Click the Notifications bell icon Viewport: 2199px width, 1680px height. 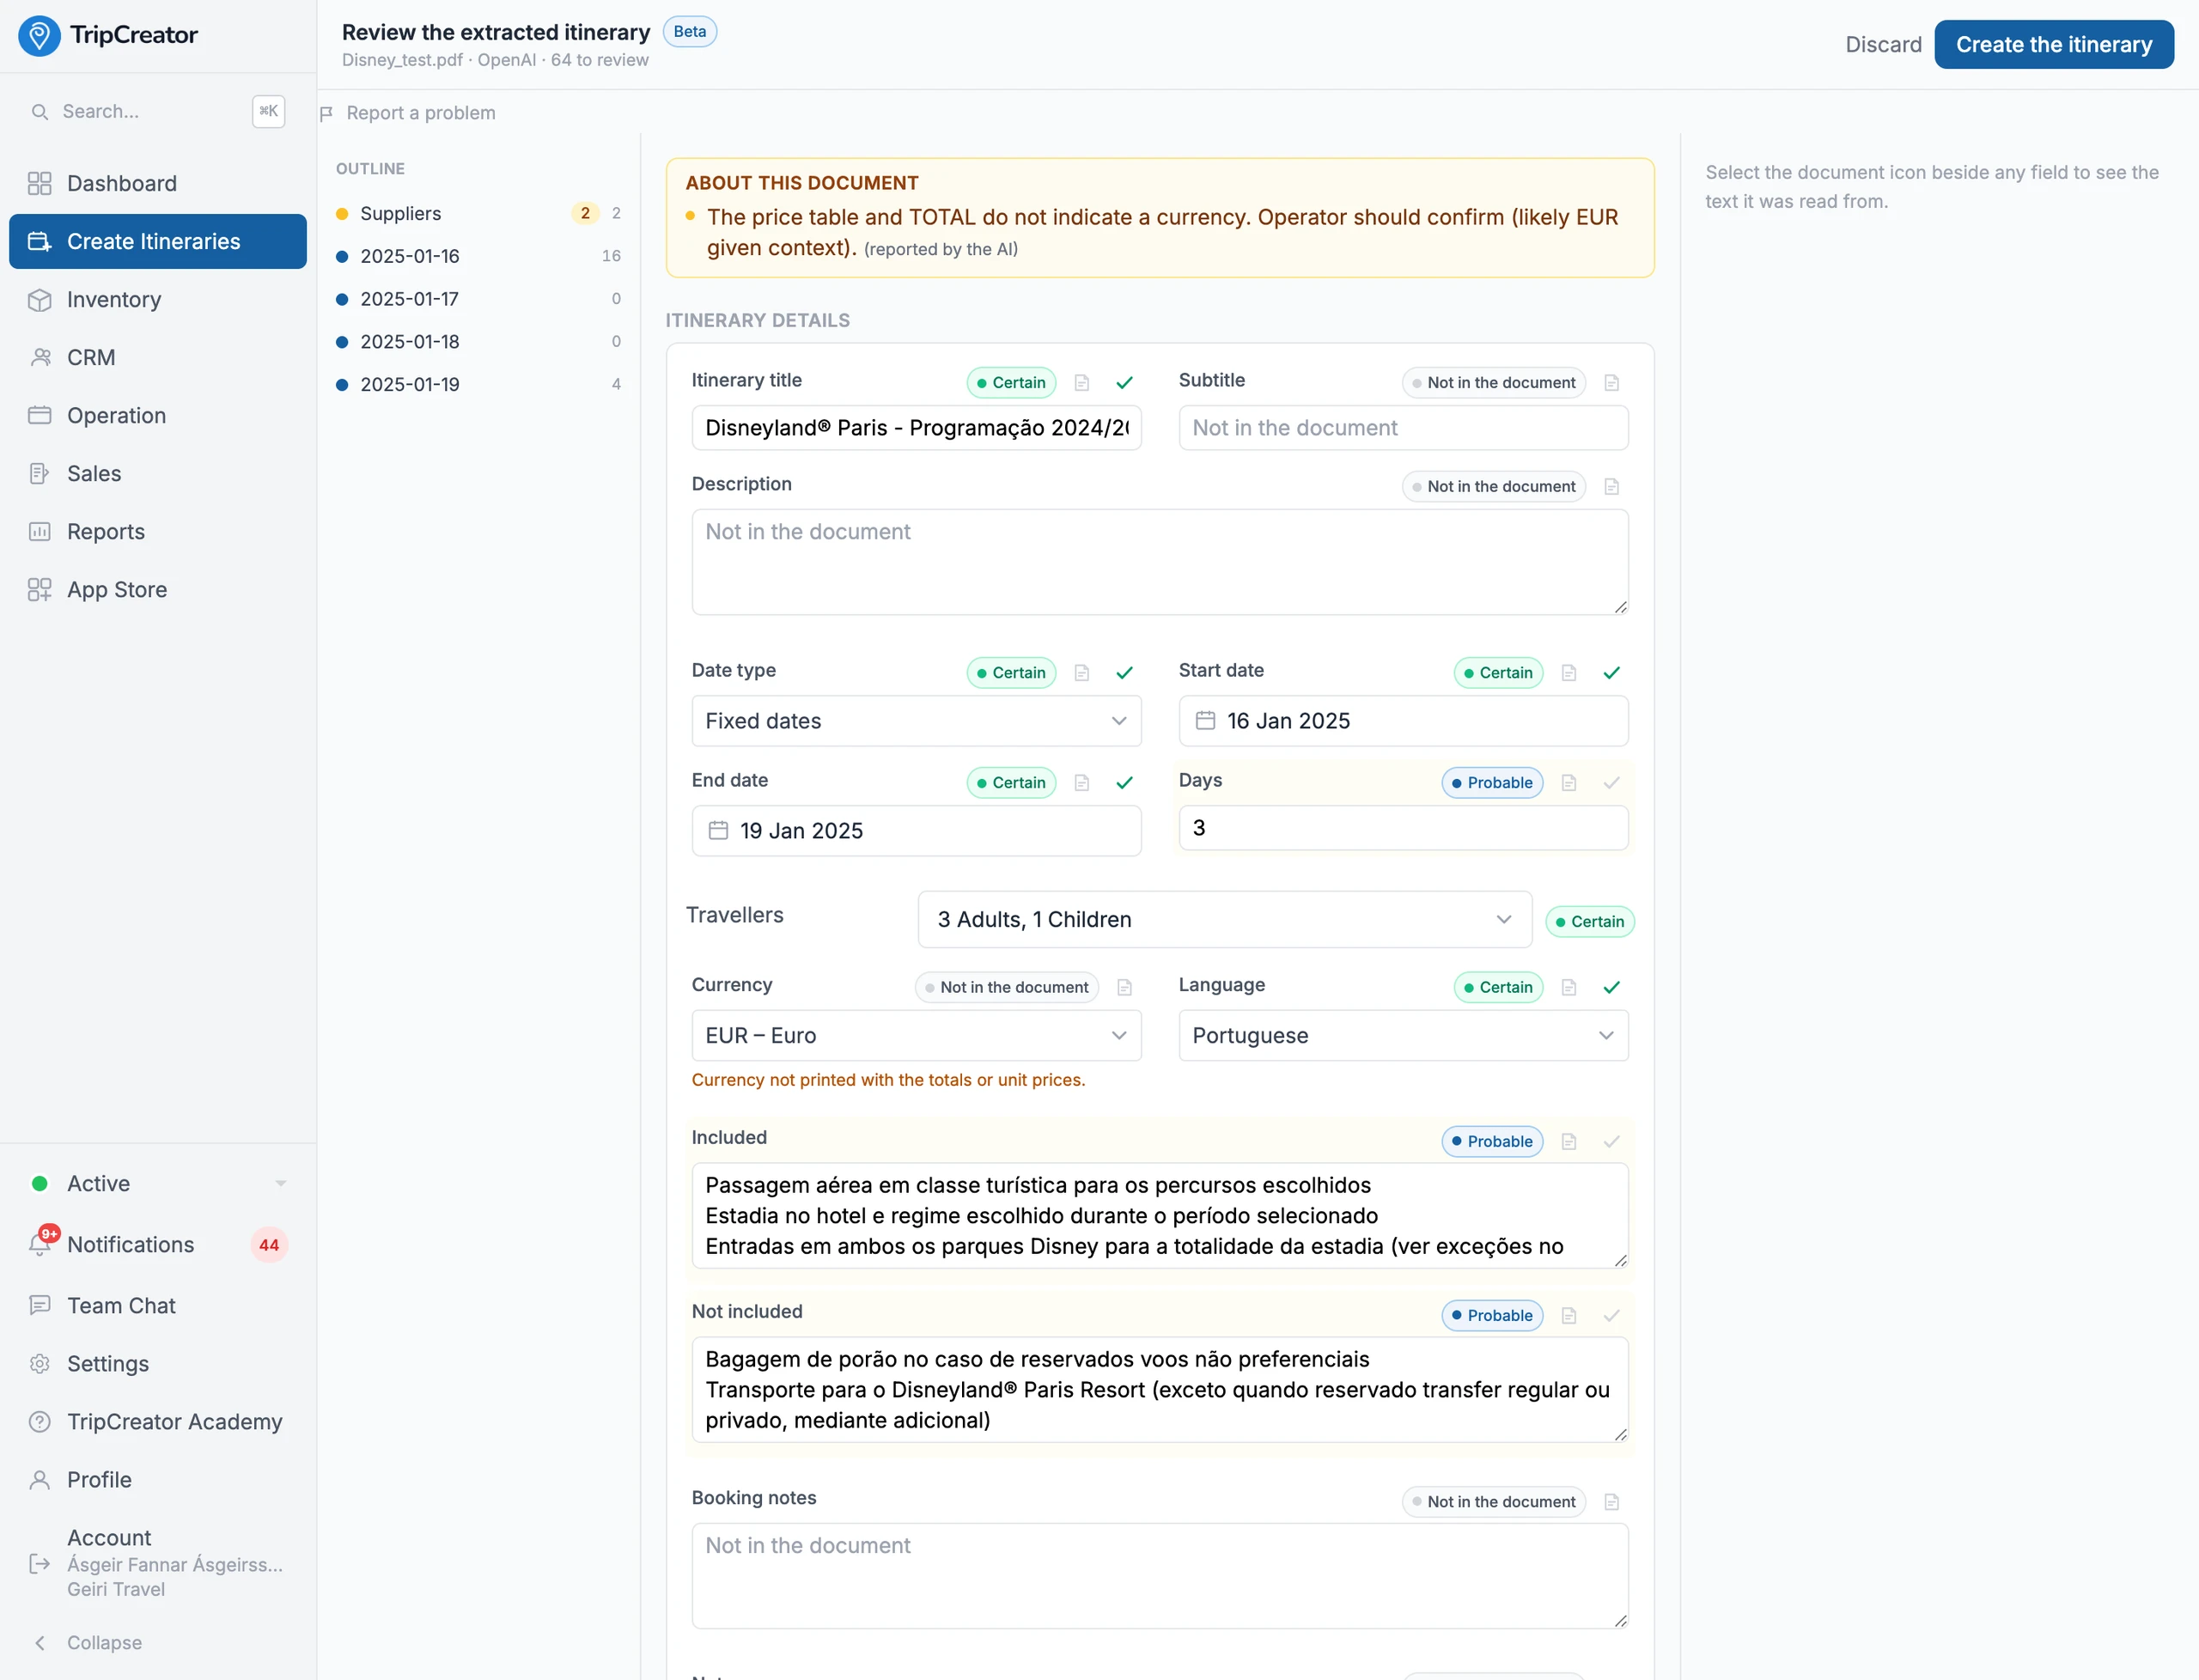pos(40,1245)
